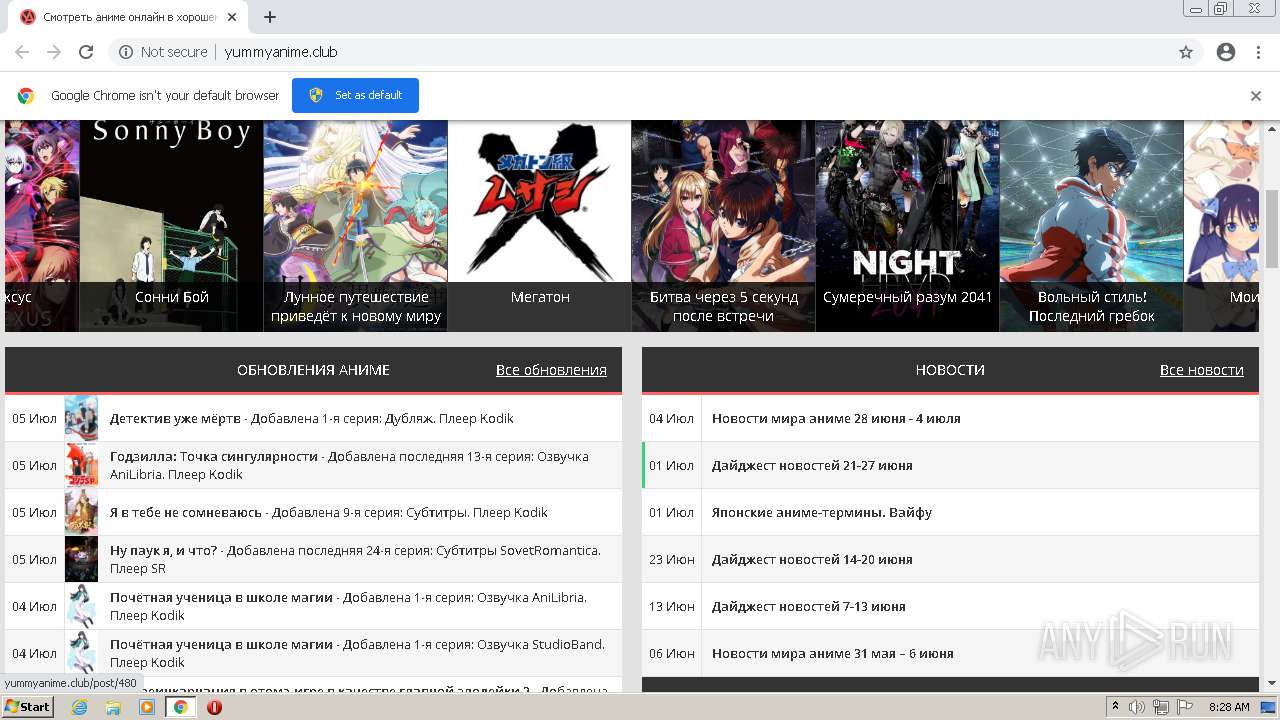Screen dimensions: 1280x720
Task: Open Лунное путешествие приведёт к новому миру poster
Action: pyautogui.click(x=355, y=226)
